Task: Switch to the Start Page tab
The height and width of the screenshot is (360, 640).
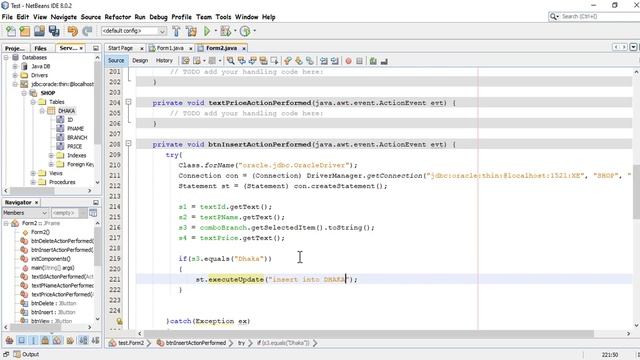Action: pyautogui.click(x=124, y=48)
